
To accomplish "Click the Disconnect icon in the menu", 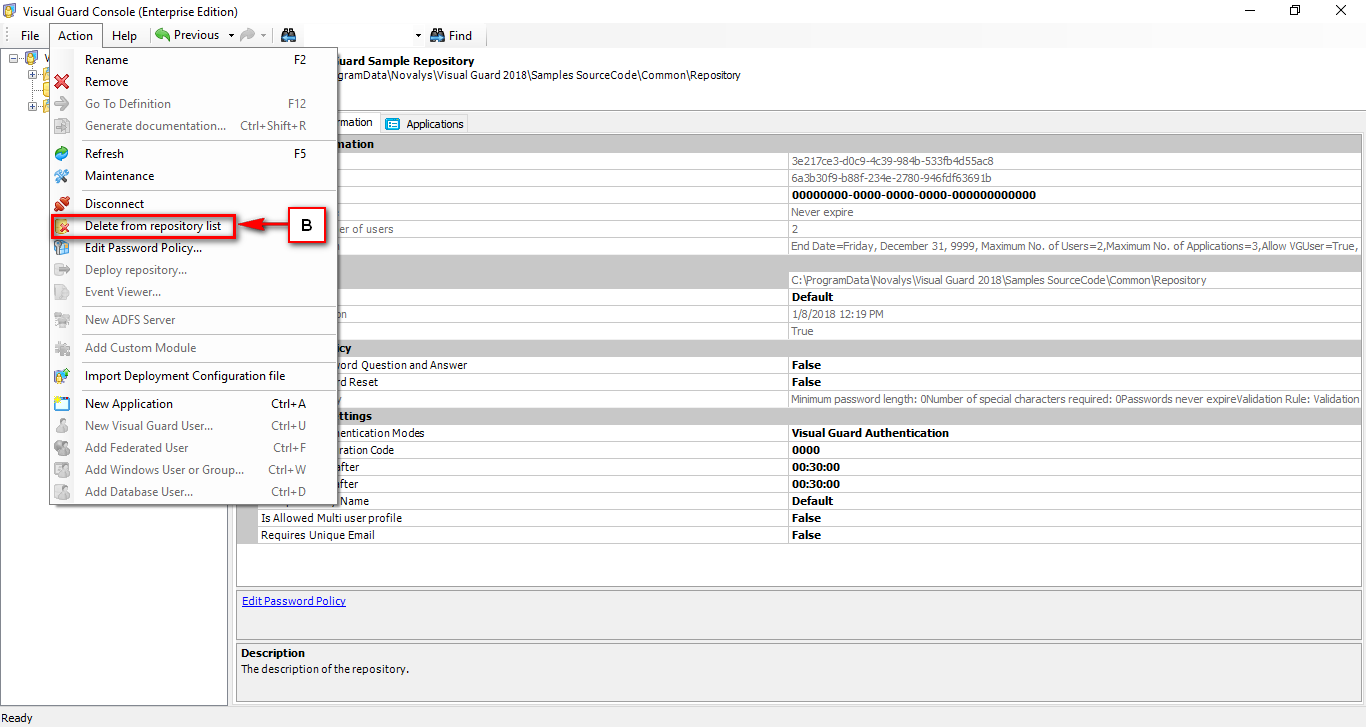I will (x=62, y=203).
